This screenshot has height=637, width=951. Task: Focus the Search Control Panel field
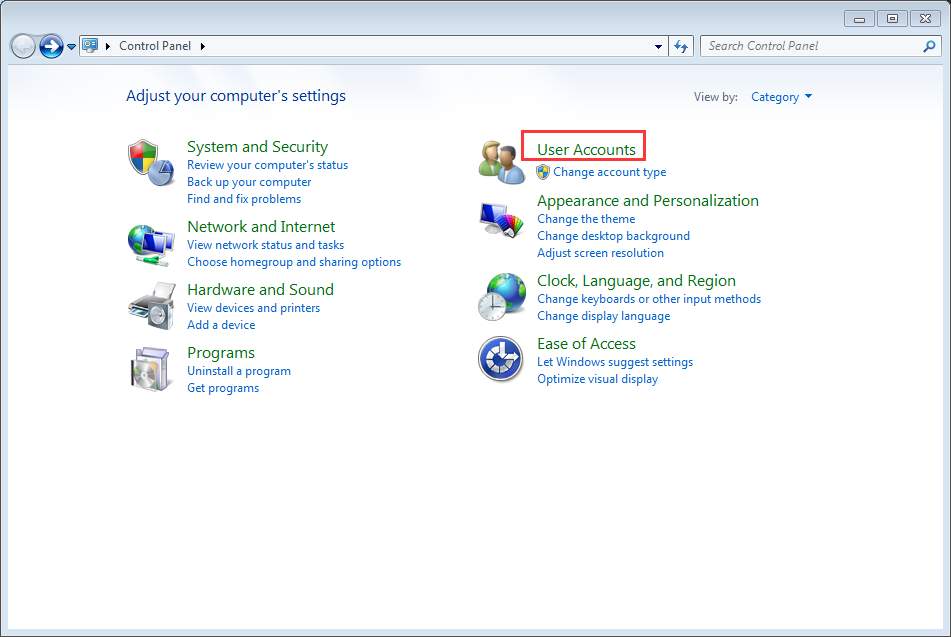click(x=810, y=46)
